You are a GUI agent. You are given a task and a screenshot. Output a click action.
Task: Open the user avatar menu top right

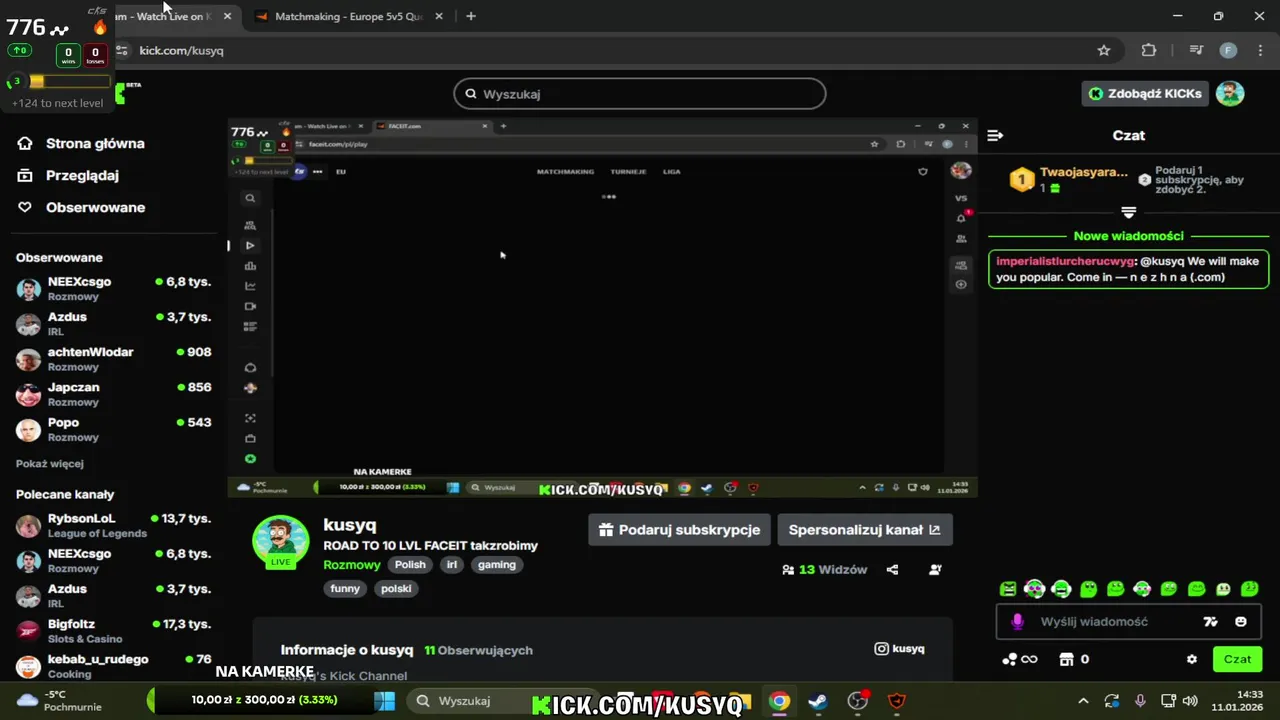tap(1230, 93)
